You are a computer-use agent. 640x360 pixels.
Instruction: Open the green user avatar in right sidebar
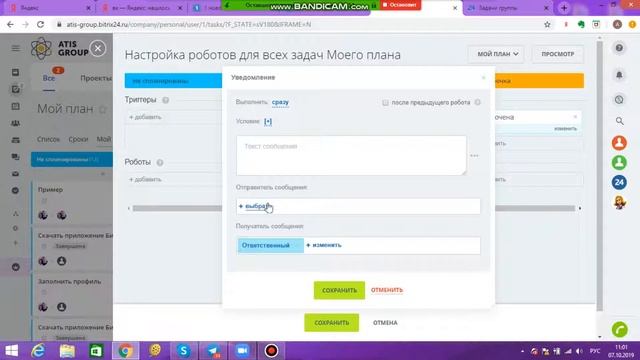click(x=619, y=162)
